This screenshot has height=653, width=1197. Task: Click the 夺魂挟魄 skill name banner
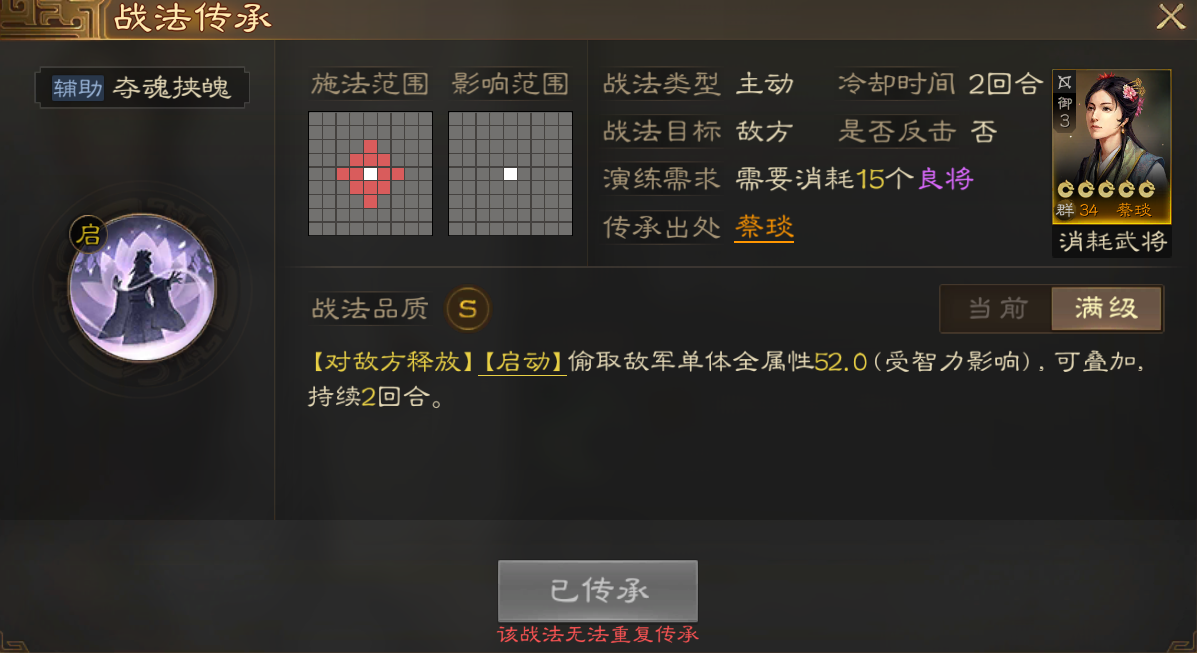(142, 88)
